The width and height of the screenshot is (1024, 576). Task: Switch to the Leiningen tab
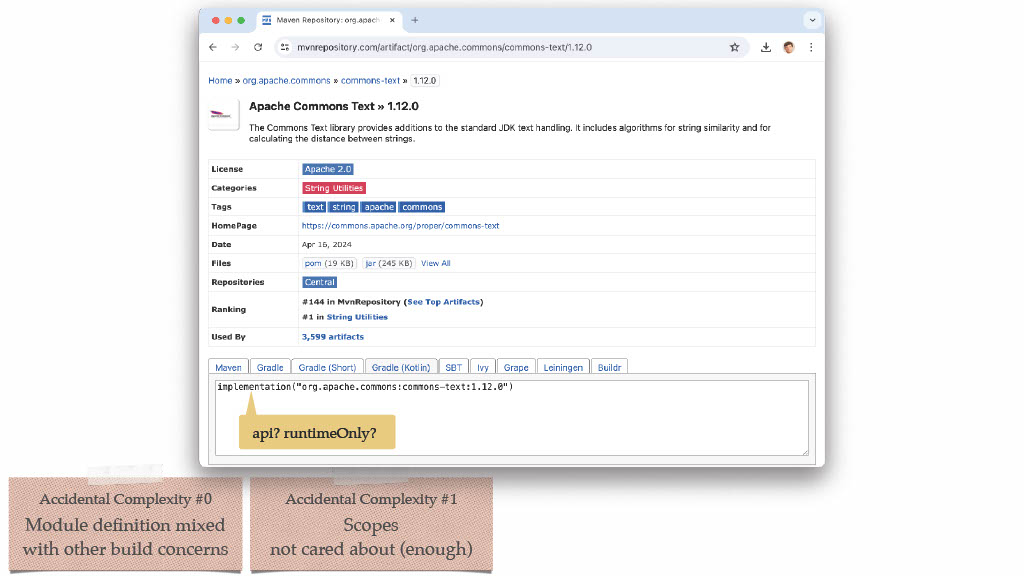563,368
